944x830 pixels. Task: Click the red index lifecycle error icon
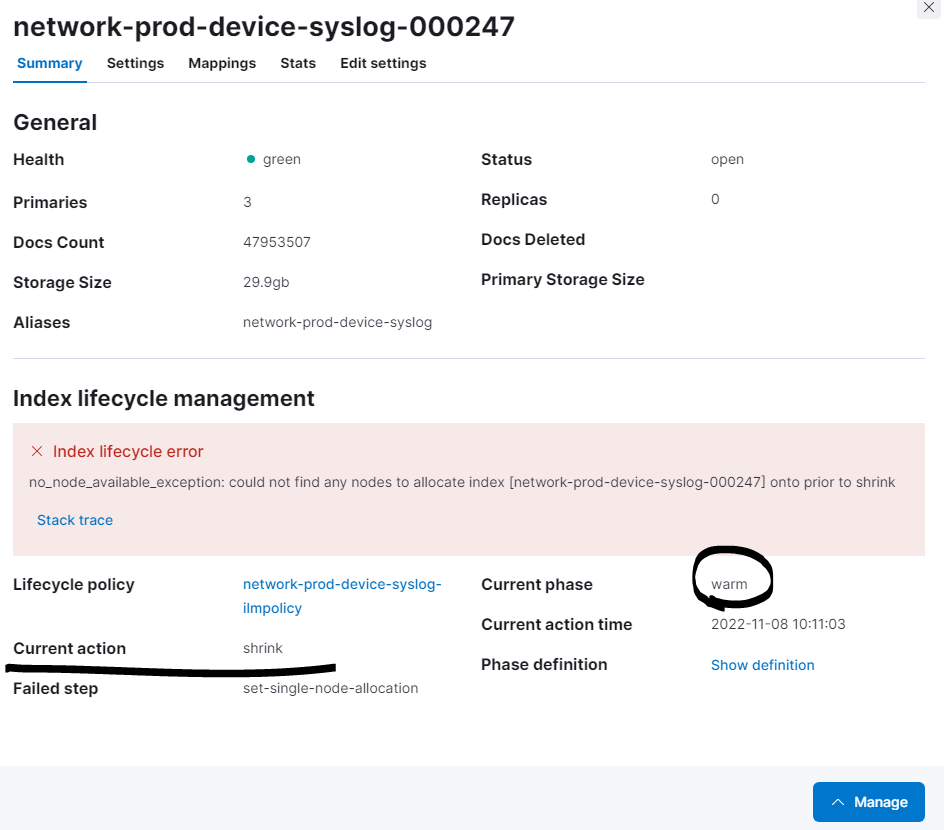pyautogui.click(x=37, y=451)
